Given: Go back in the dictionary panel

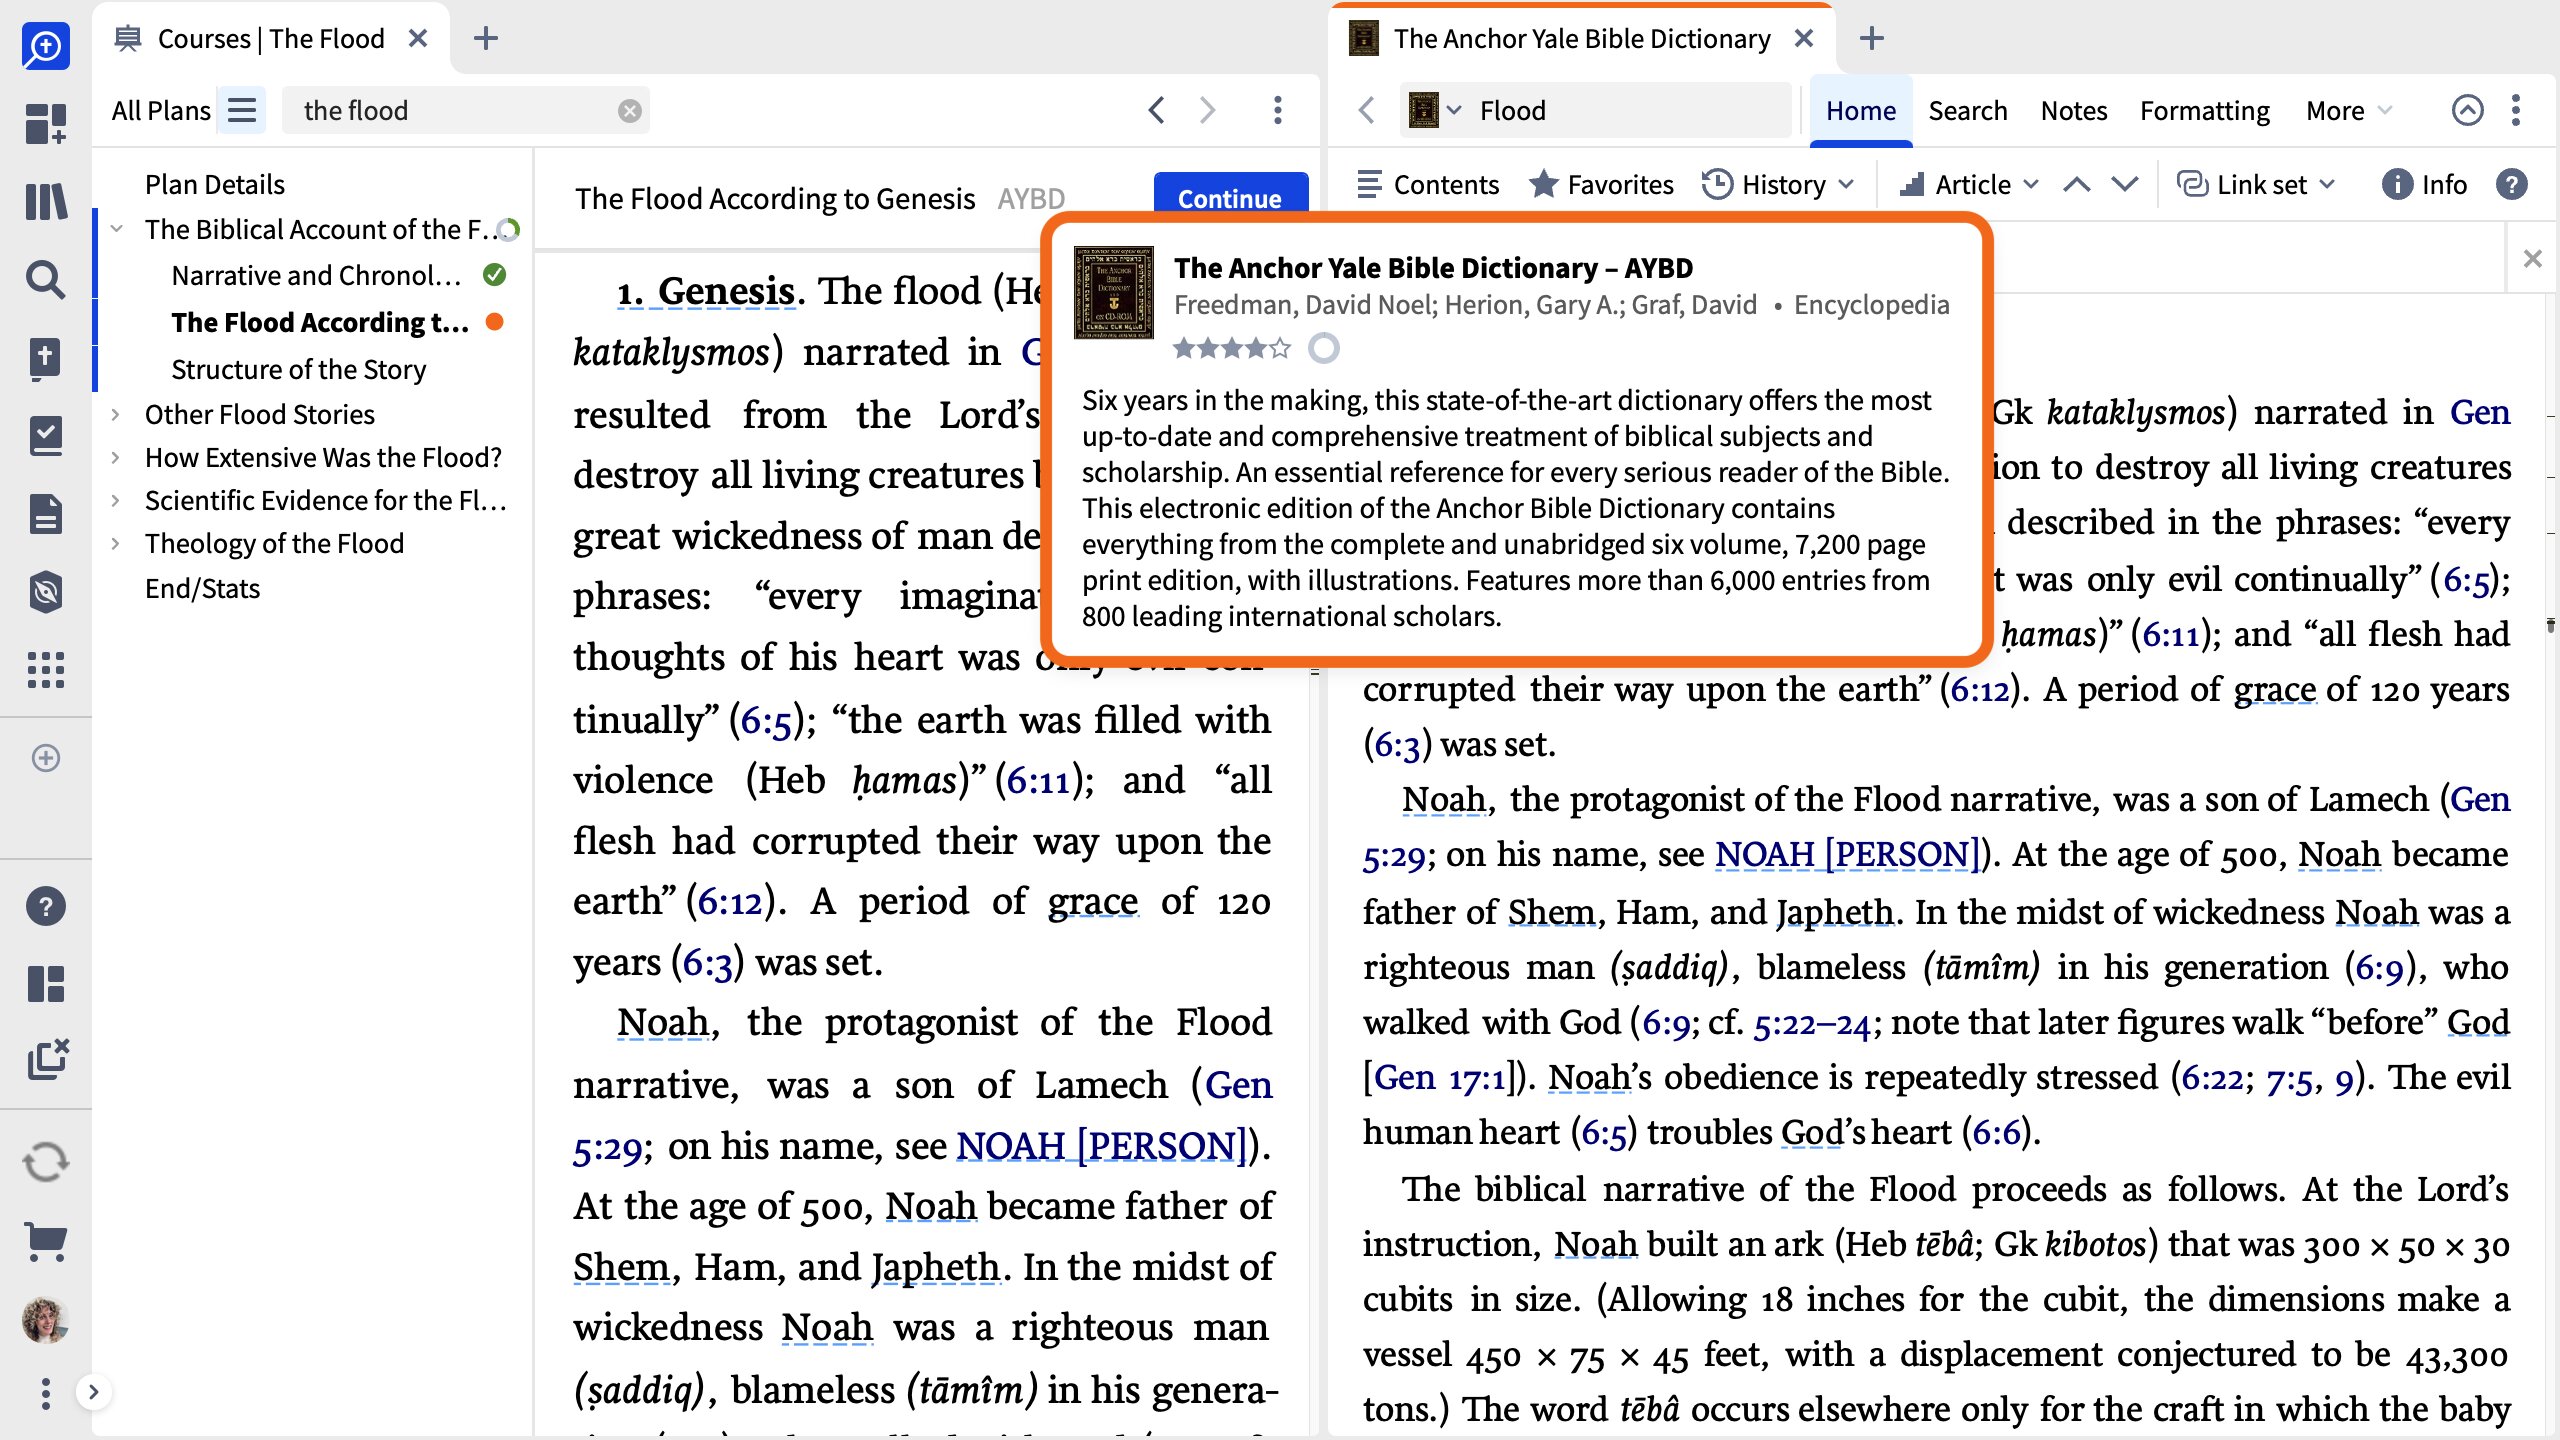Looking at the screenshot, I should 1367,110.
